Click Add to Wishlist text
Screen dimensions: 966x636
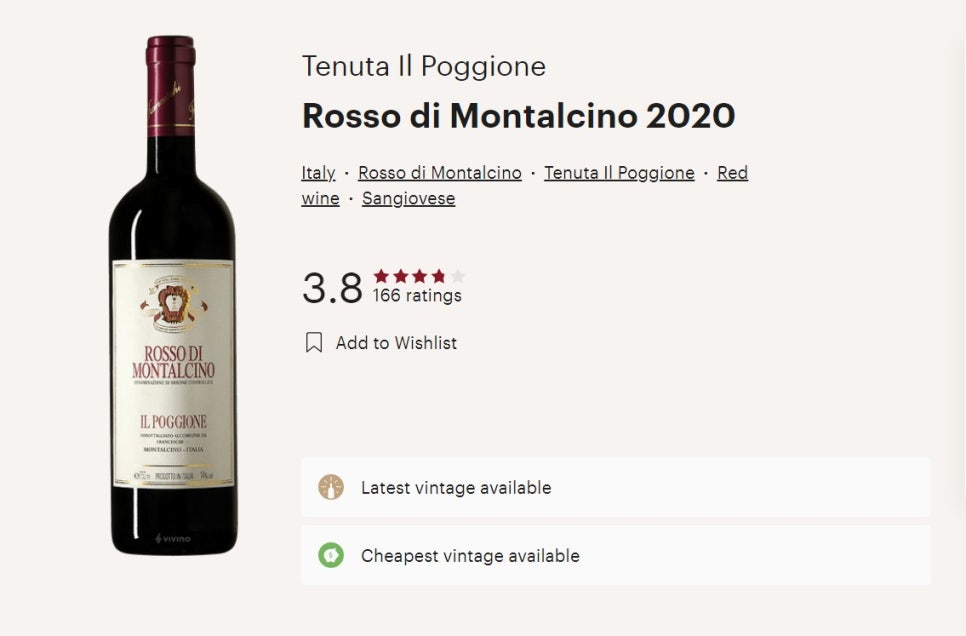coord(396,343)
